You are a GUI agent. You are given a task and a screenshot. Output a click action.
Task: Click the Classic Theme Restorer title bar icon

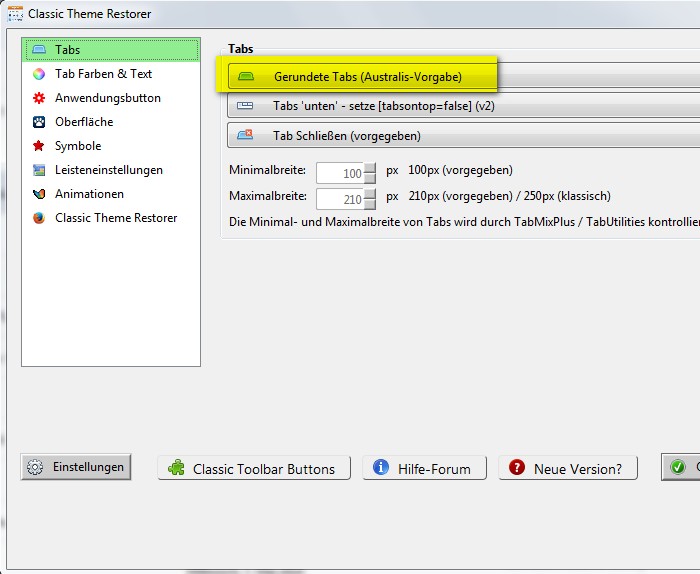(15, 13)
